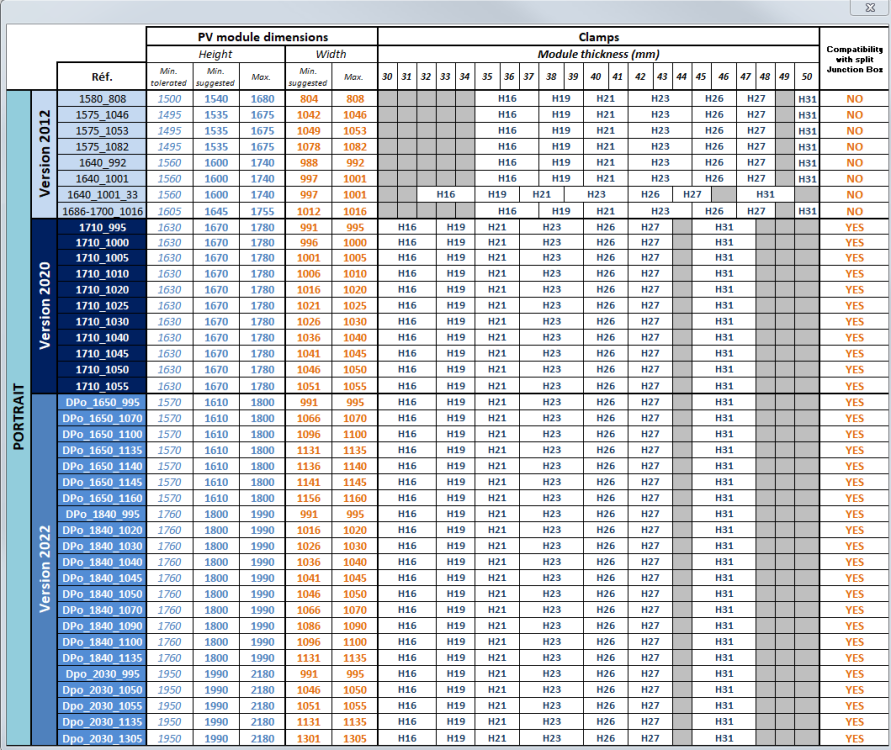Select the 1580_808 reference cell

pyautogui.click(x=102, y=99)
